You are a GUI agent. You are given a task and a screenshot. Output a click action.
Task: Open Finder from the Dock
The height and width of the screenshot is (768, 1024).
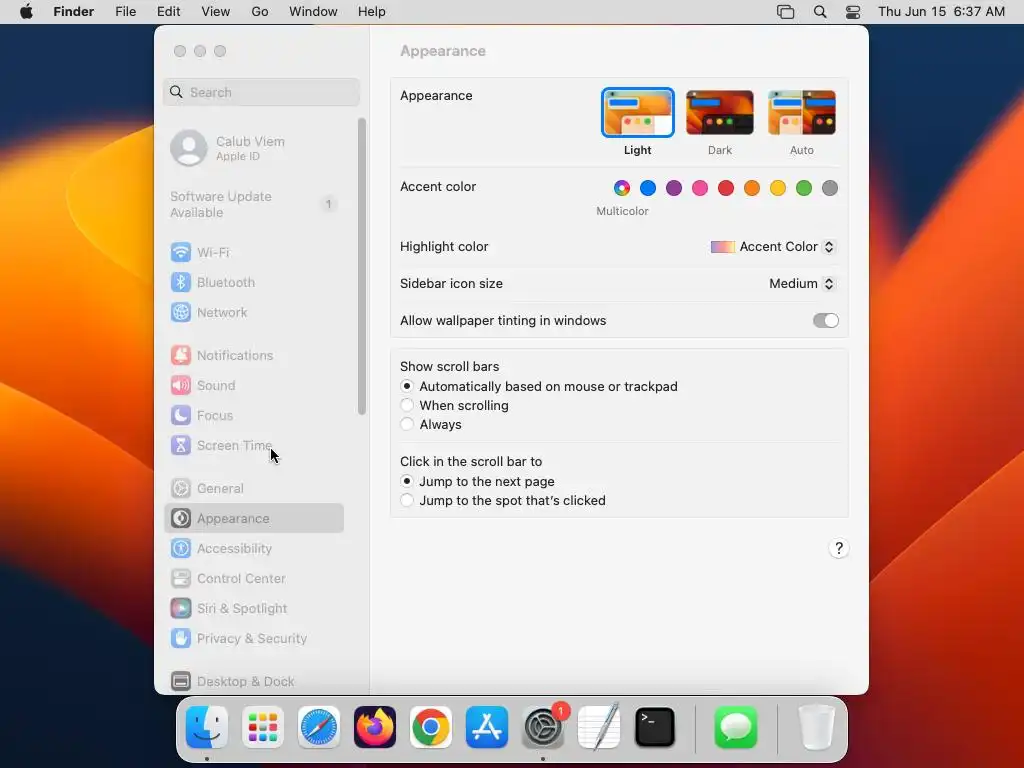click(207, 727)
